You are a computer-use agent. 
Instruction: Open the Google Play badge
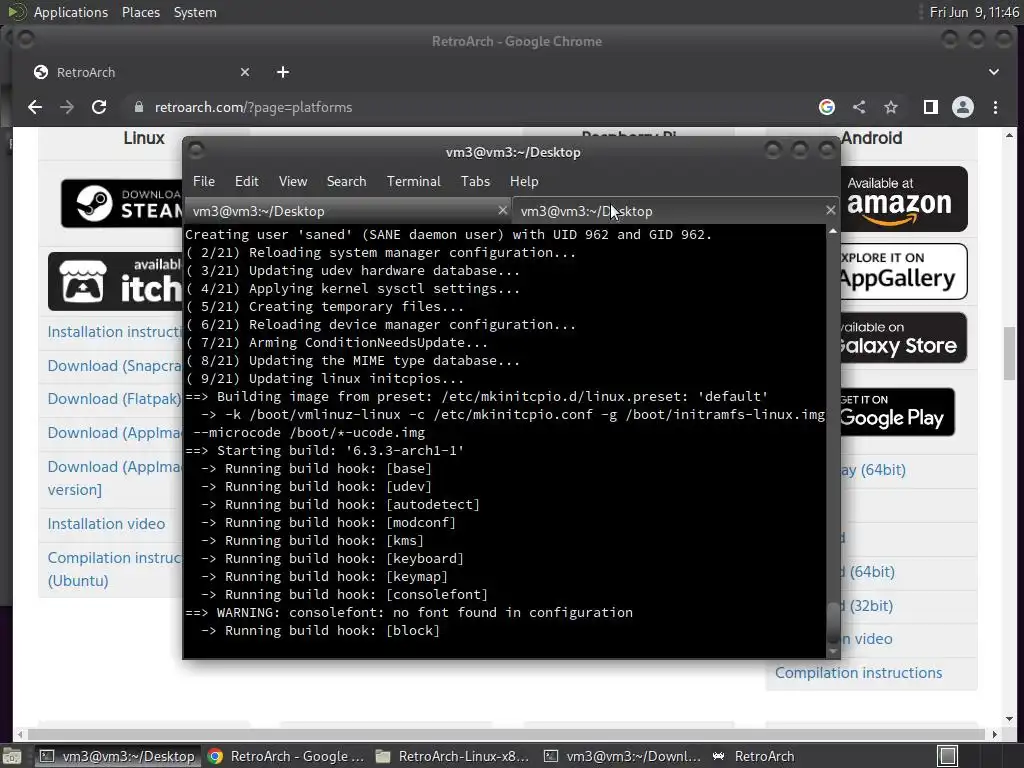[x=897, y=412]
